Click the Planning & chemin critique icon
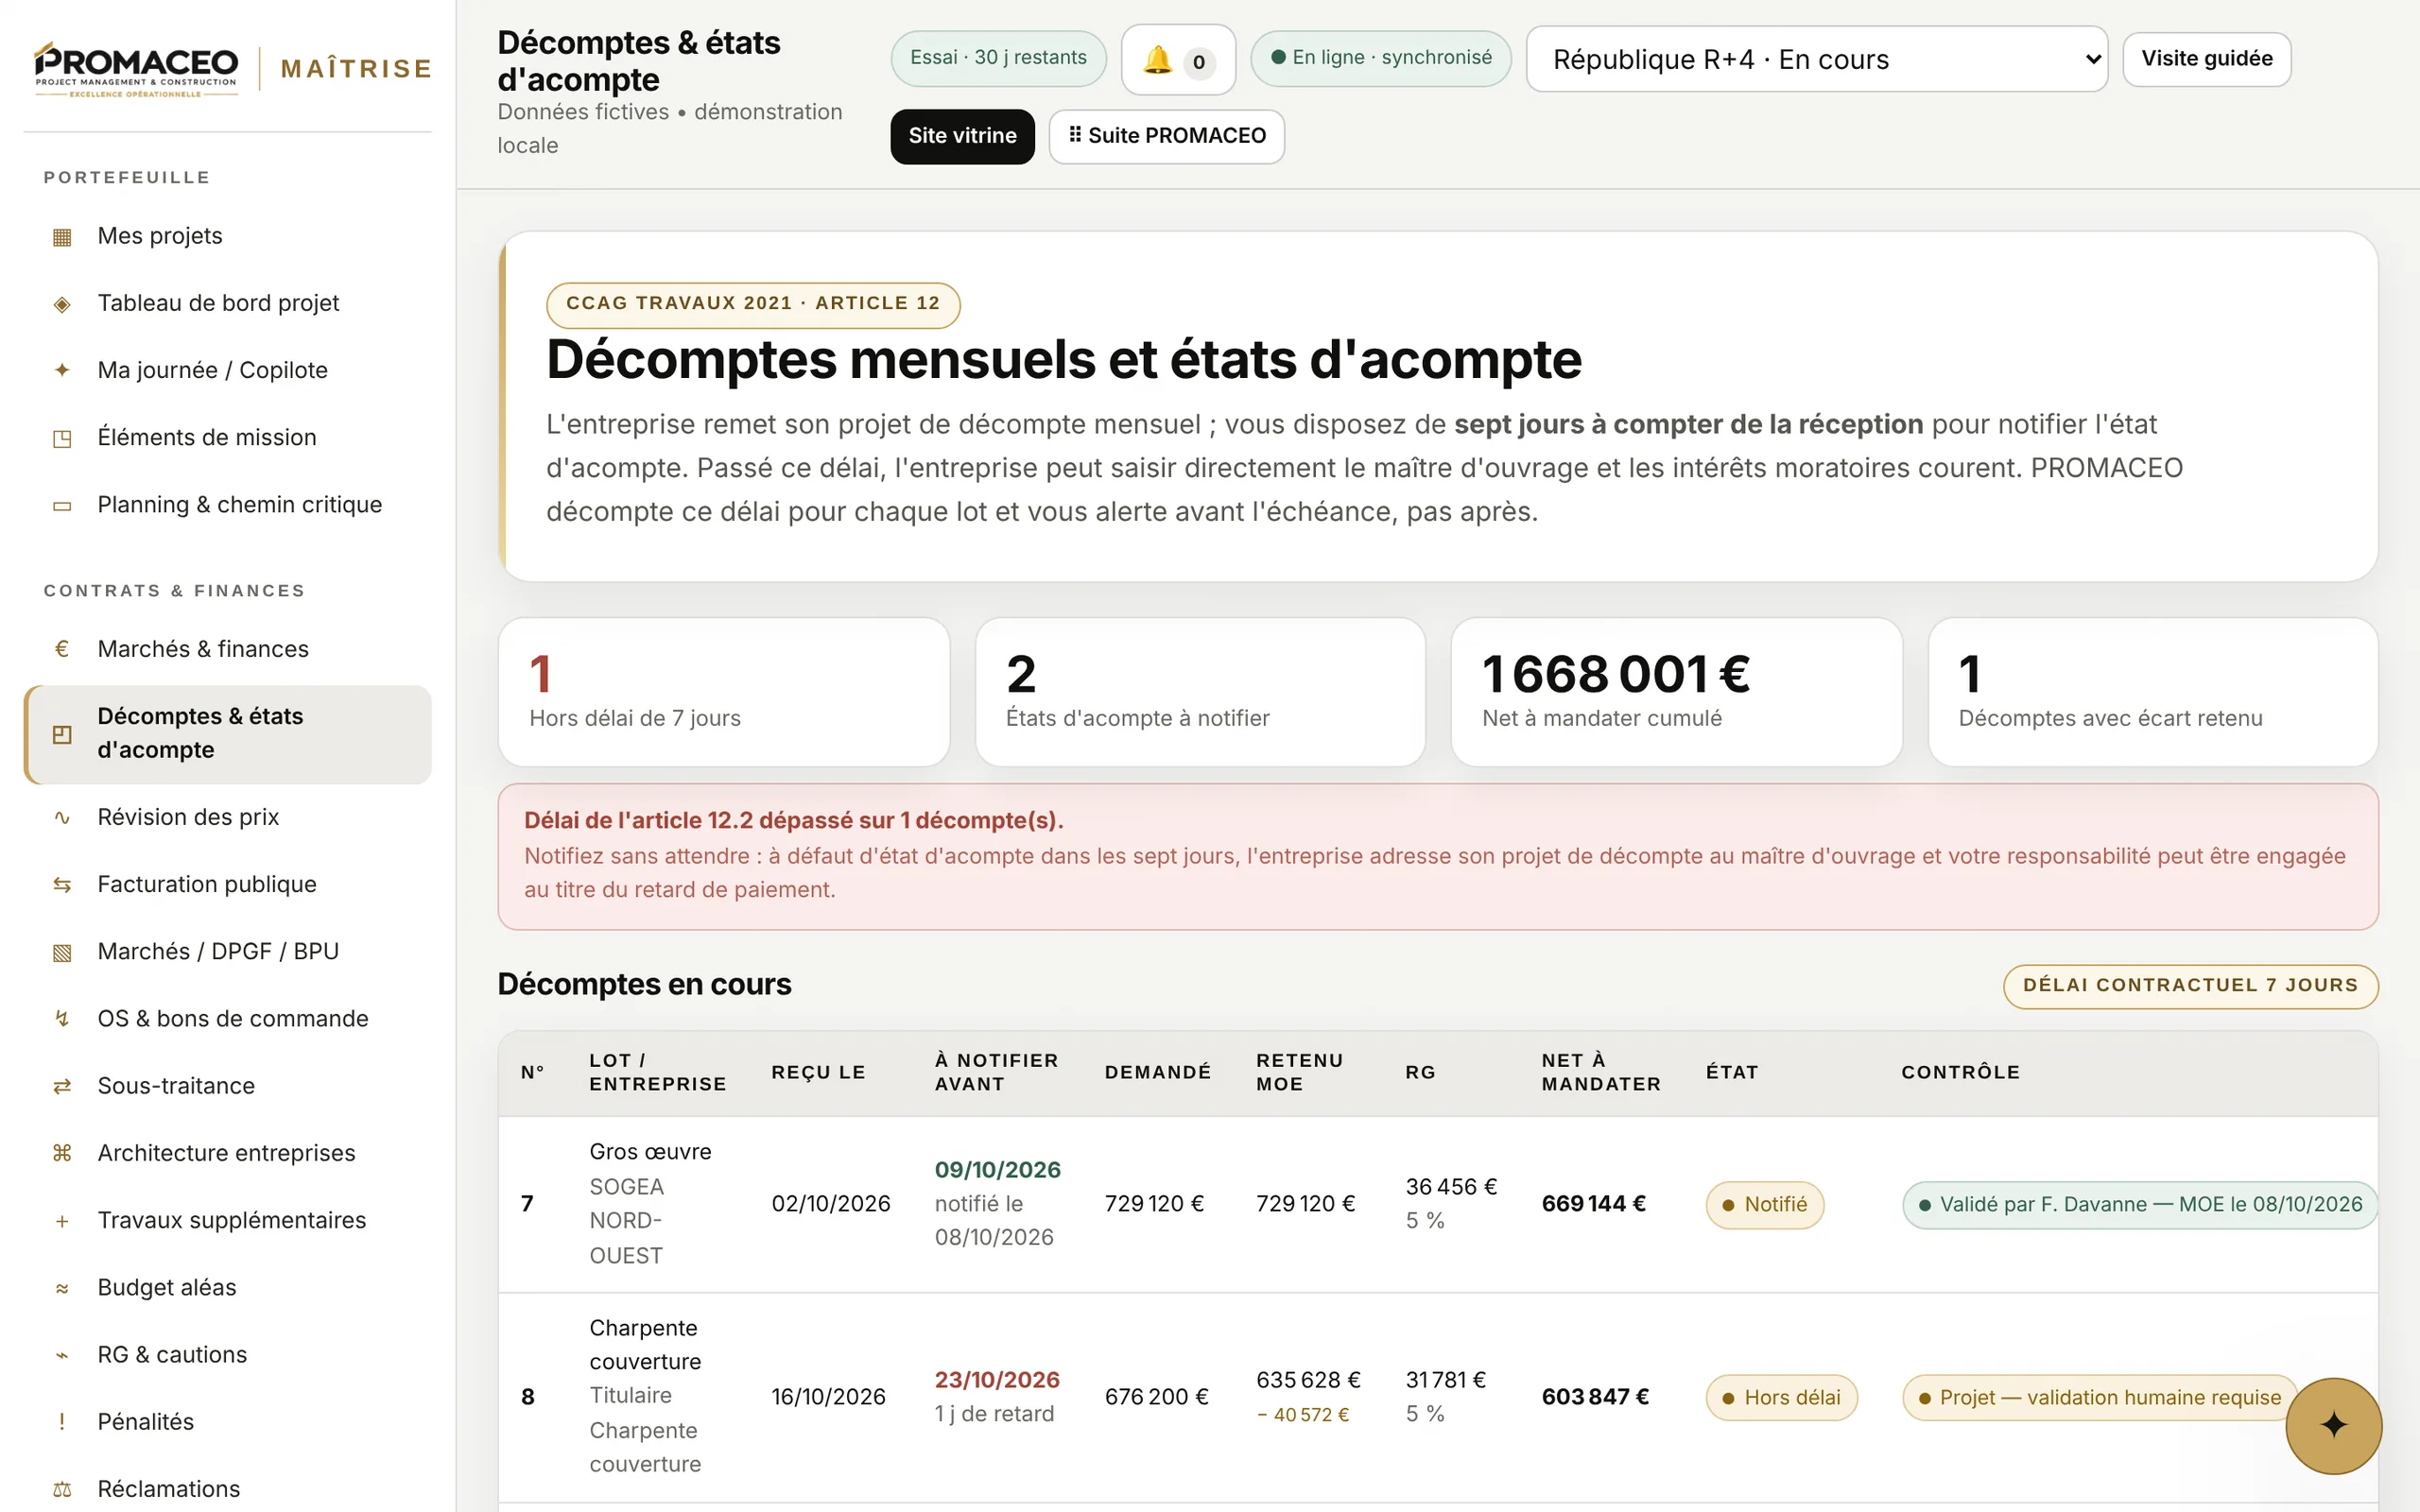 coord(62,505)
